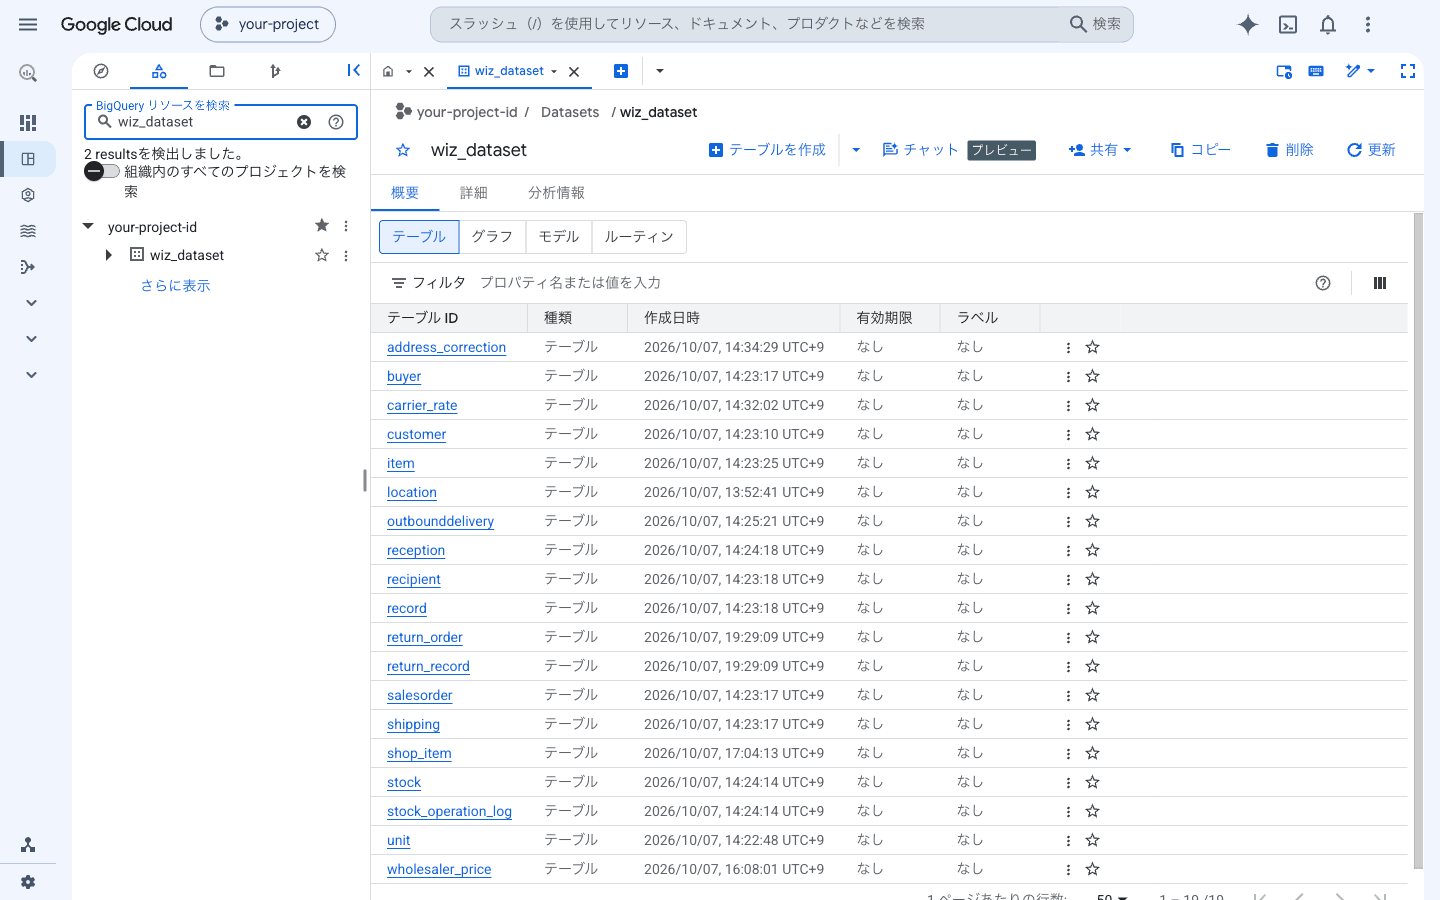Star the wiz_dataset title
The height and width of the screenshot is (900, 1440).
(403, 150)
